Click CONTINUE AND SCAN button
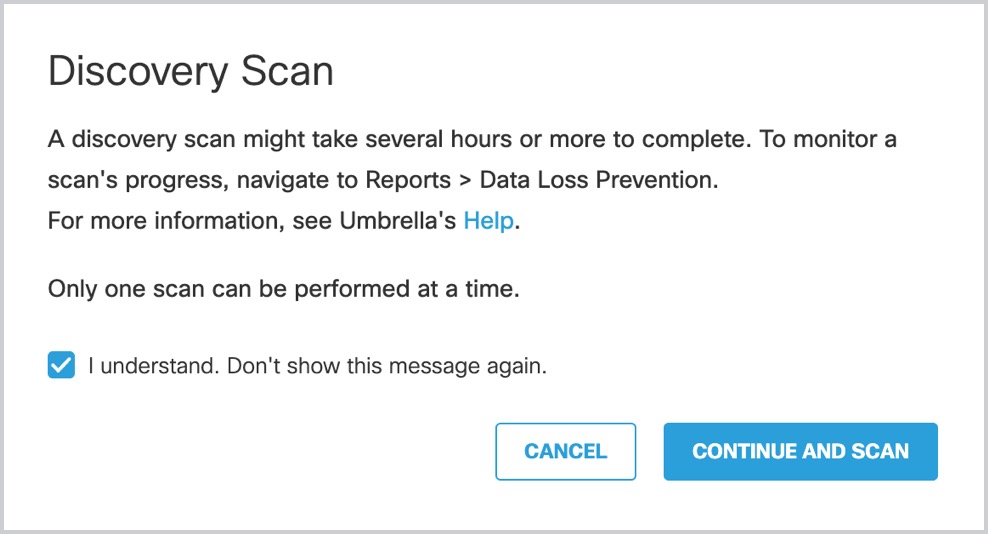Screen dimensions: 988x534 point(800,451)
